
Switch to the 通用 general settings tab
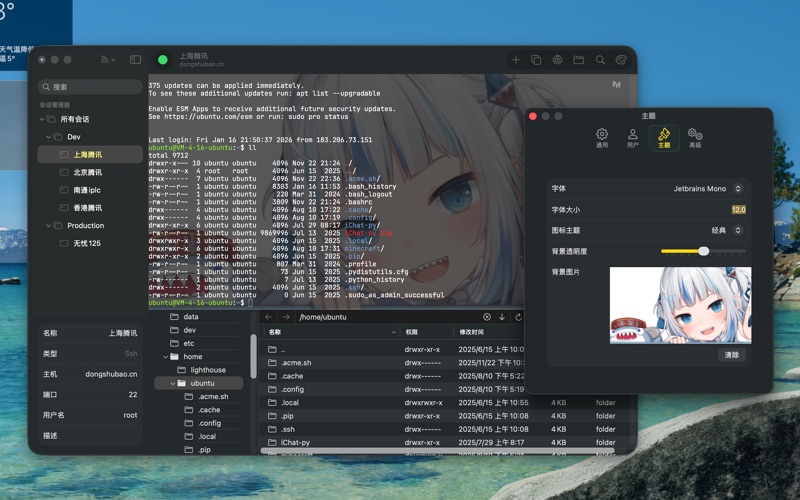pos(601,138)
